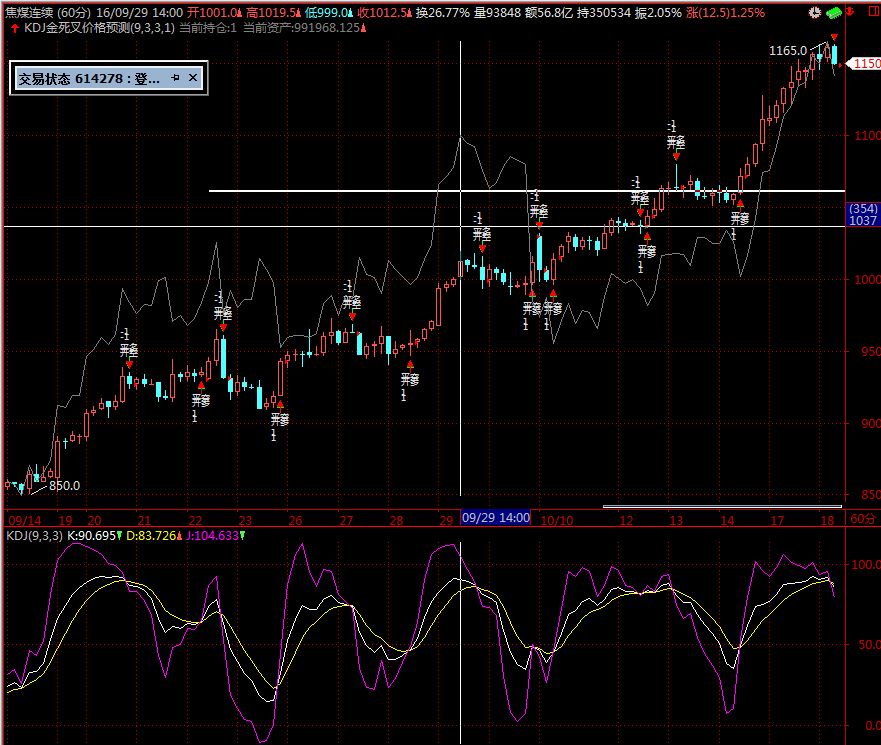The image size is (881, 745).
Task: Click the clock icon in chart header
Action: 815,12
